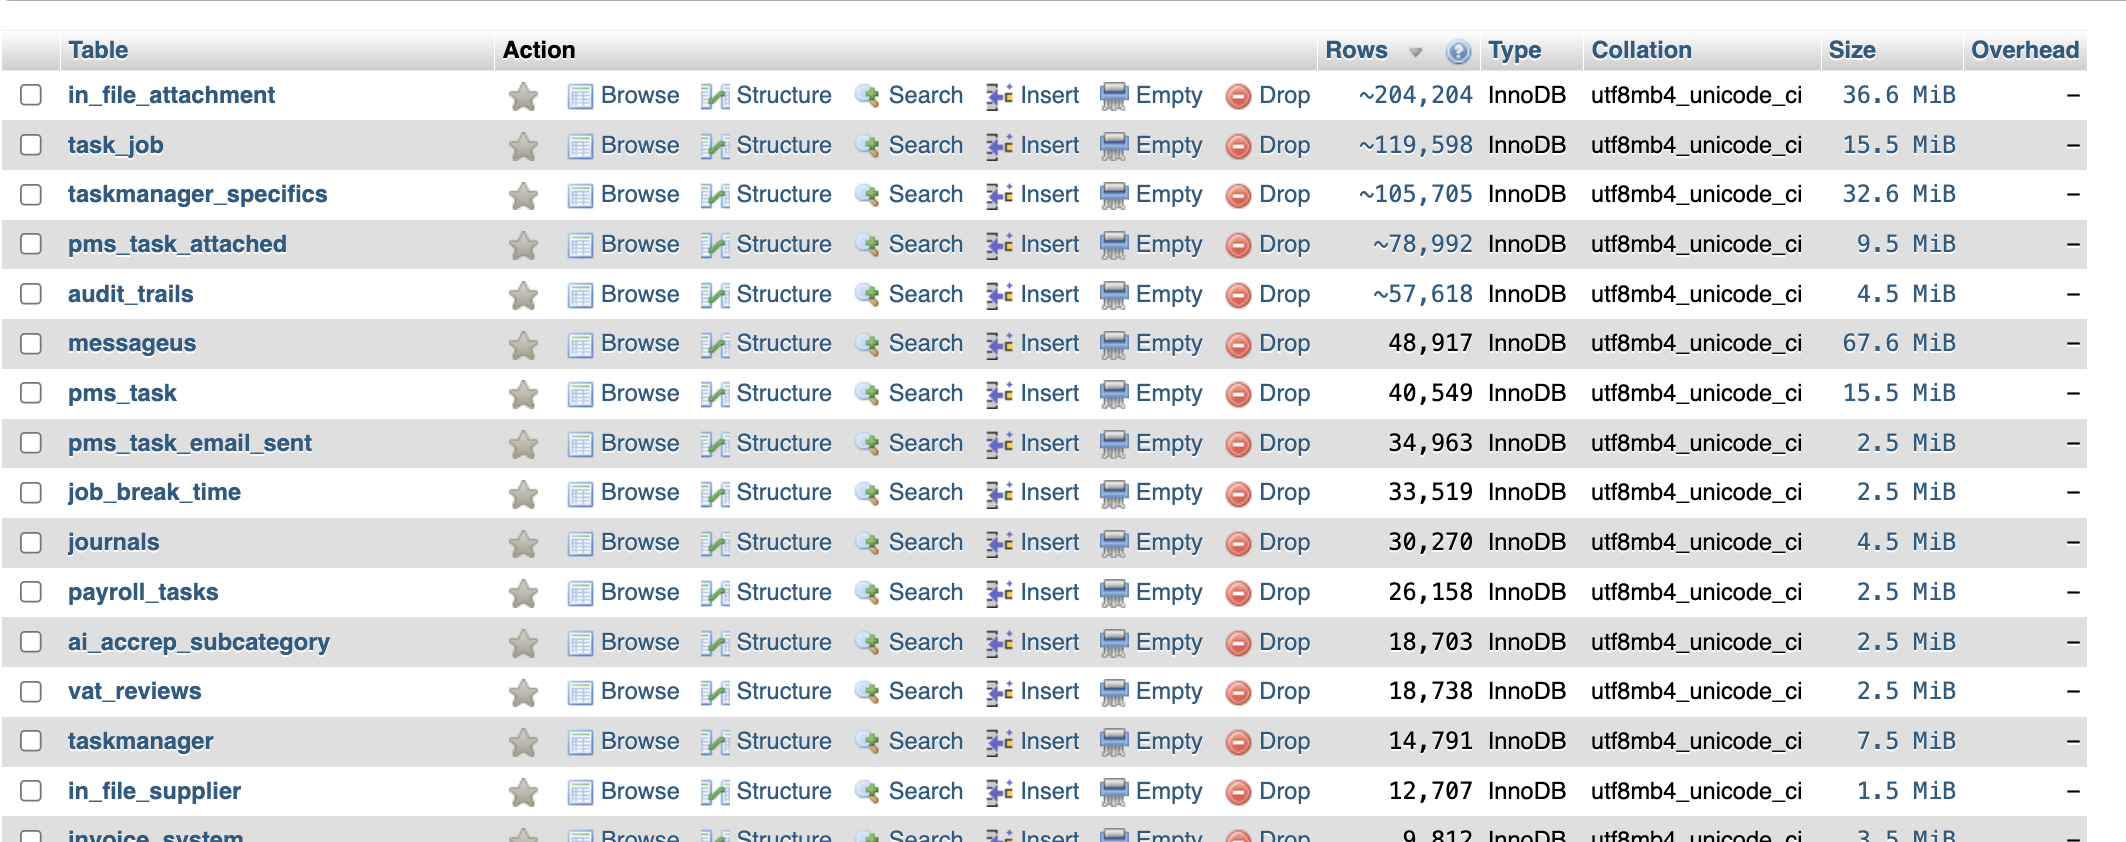Click the Structure icon for taskmanager_specifics row
The width and height of the screenshot is (2126, 842).
714,196
